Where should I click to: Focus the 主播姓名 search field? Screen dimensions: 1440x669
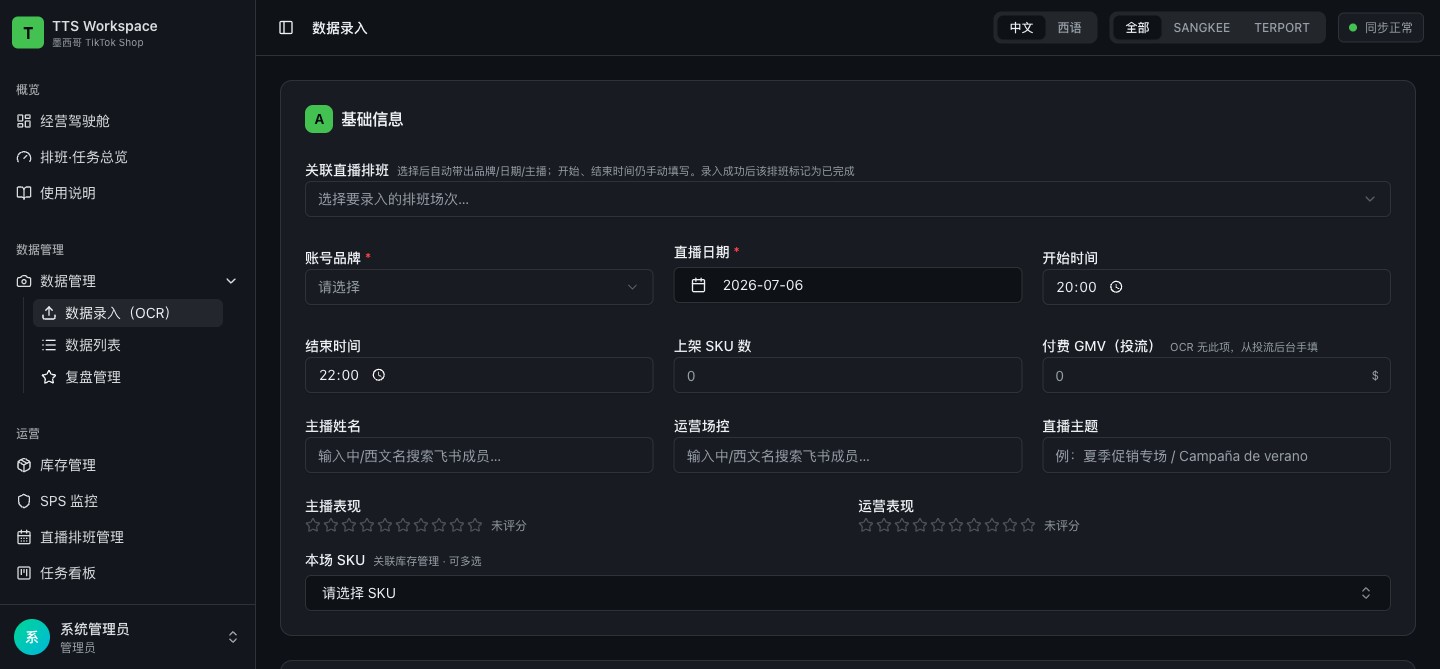tap(479, 455)
